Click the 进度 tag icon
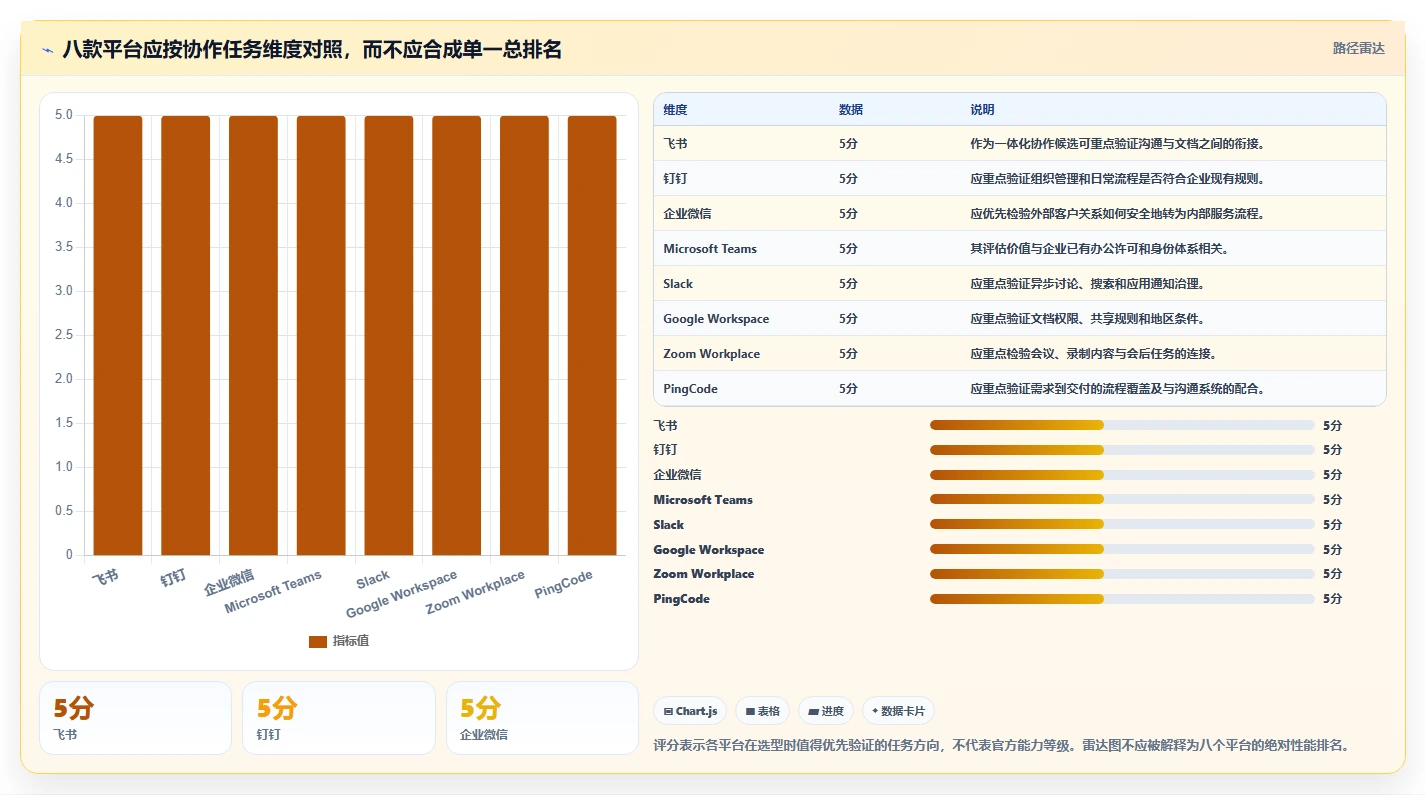Viewport: 1426px width, 795px height. [813, 712]
